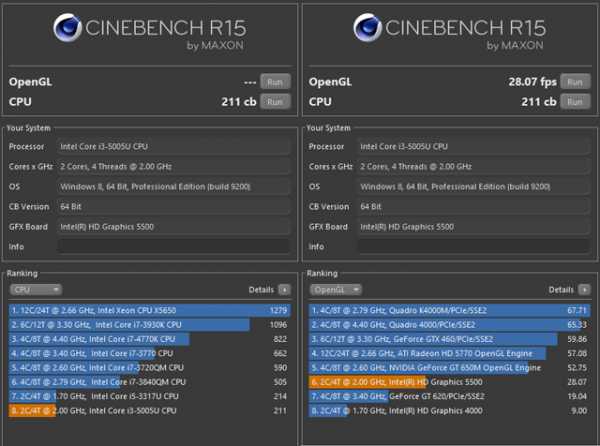Viewport: 600px width, 446px height.
Task: Click the CB Version field in left window
Action: tap(174, 207)
